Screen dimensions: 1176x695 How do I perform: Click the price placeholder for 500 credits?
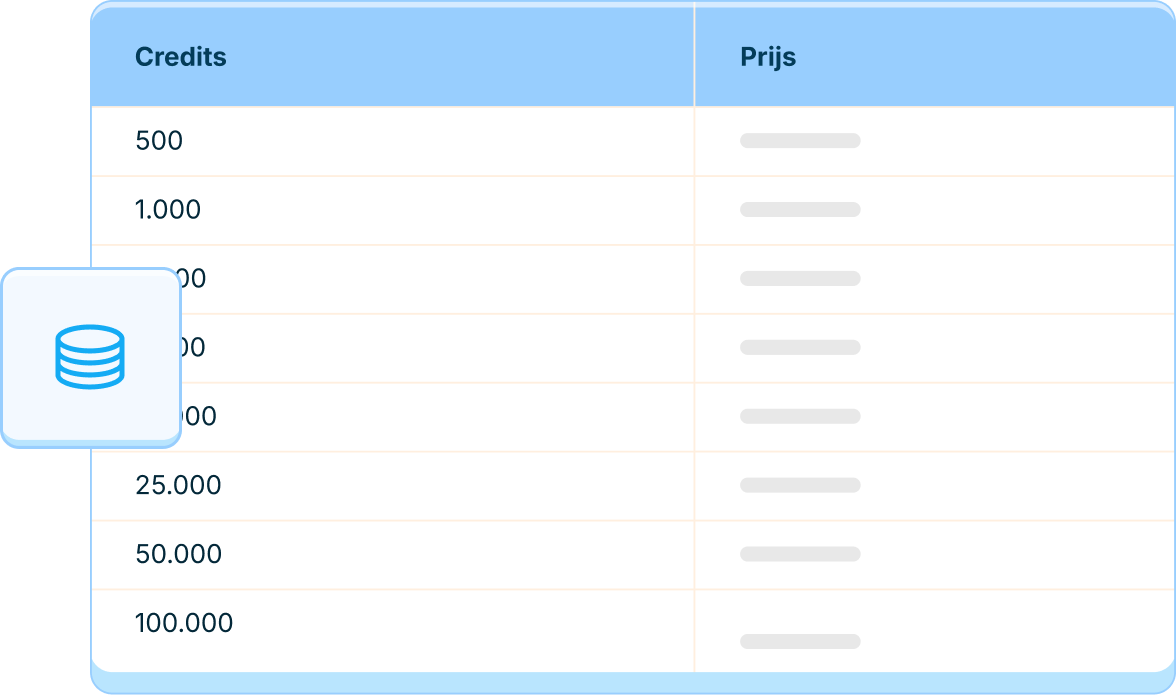[x=800, y=141]
